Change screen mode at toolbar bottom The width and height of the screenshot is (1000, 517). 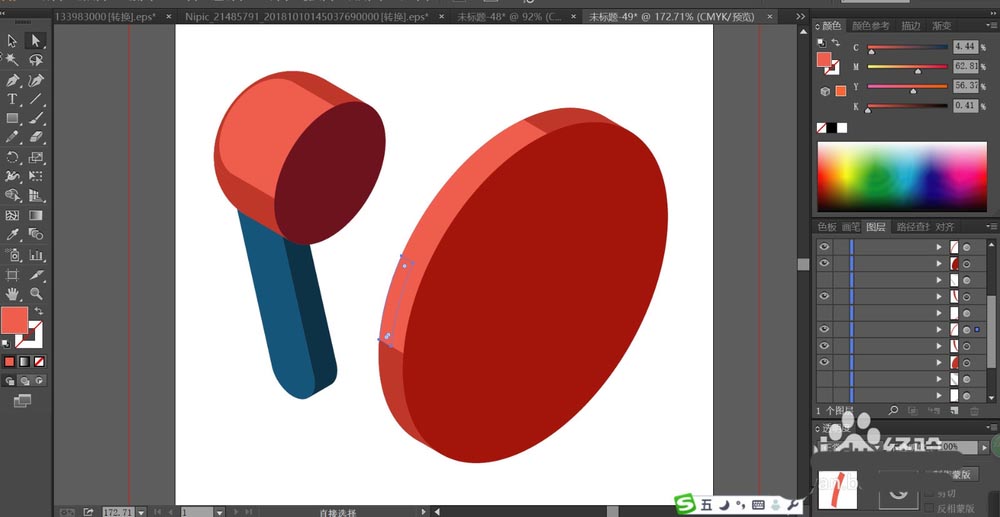tap(23, 400)
